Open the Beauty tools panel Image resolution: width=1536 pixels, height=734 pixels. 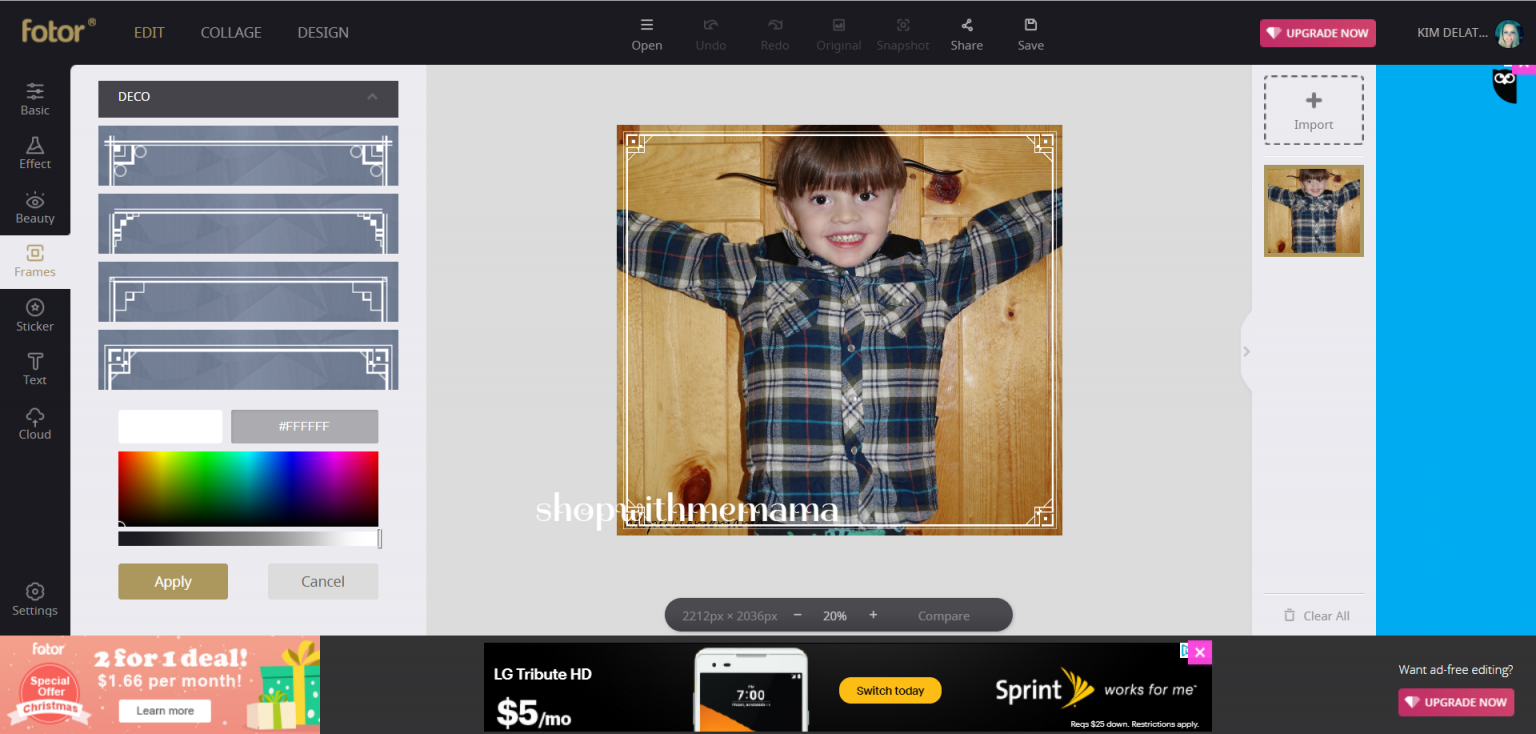click(35, 207)
